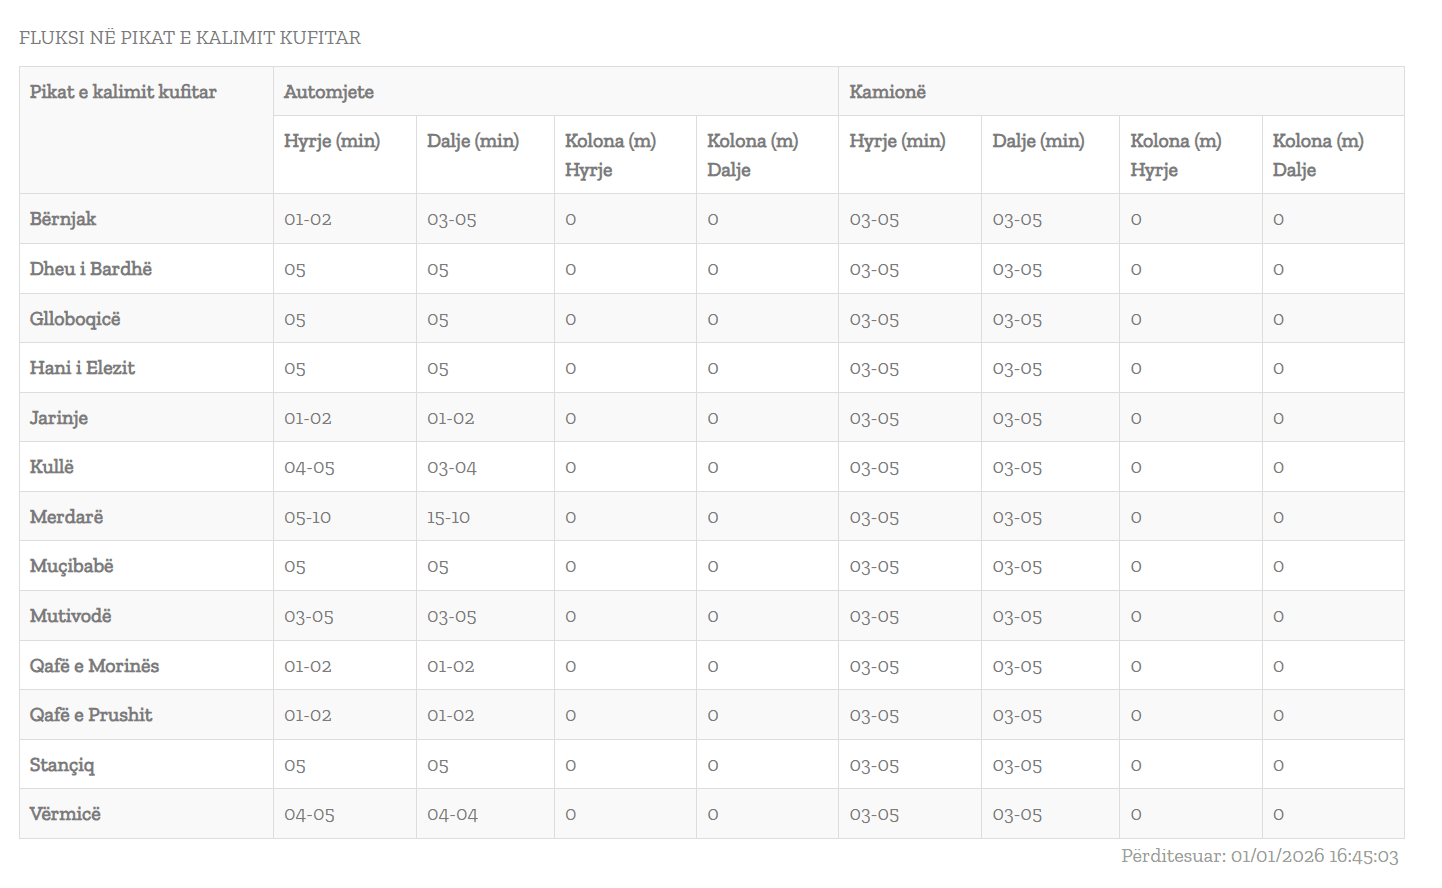Select the Dheu i Bardhë row label
The image size is (1442, 888).
click(x=91, y=269)
